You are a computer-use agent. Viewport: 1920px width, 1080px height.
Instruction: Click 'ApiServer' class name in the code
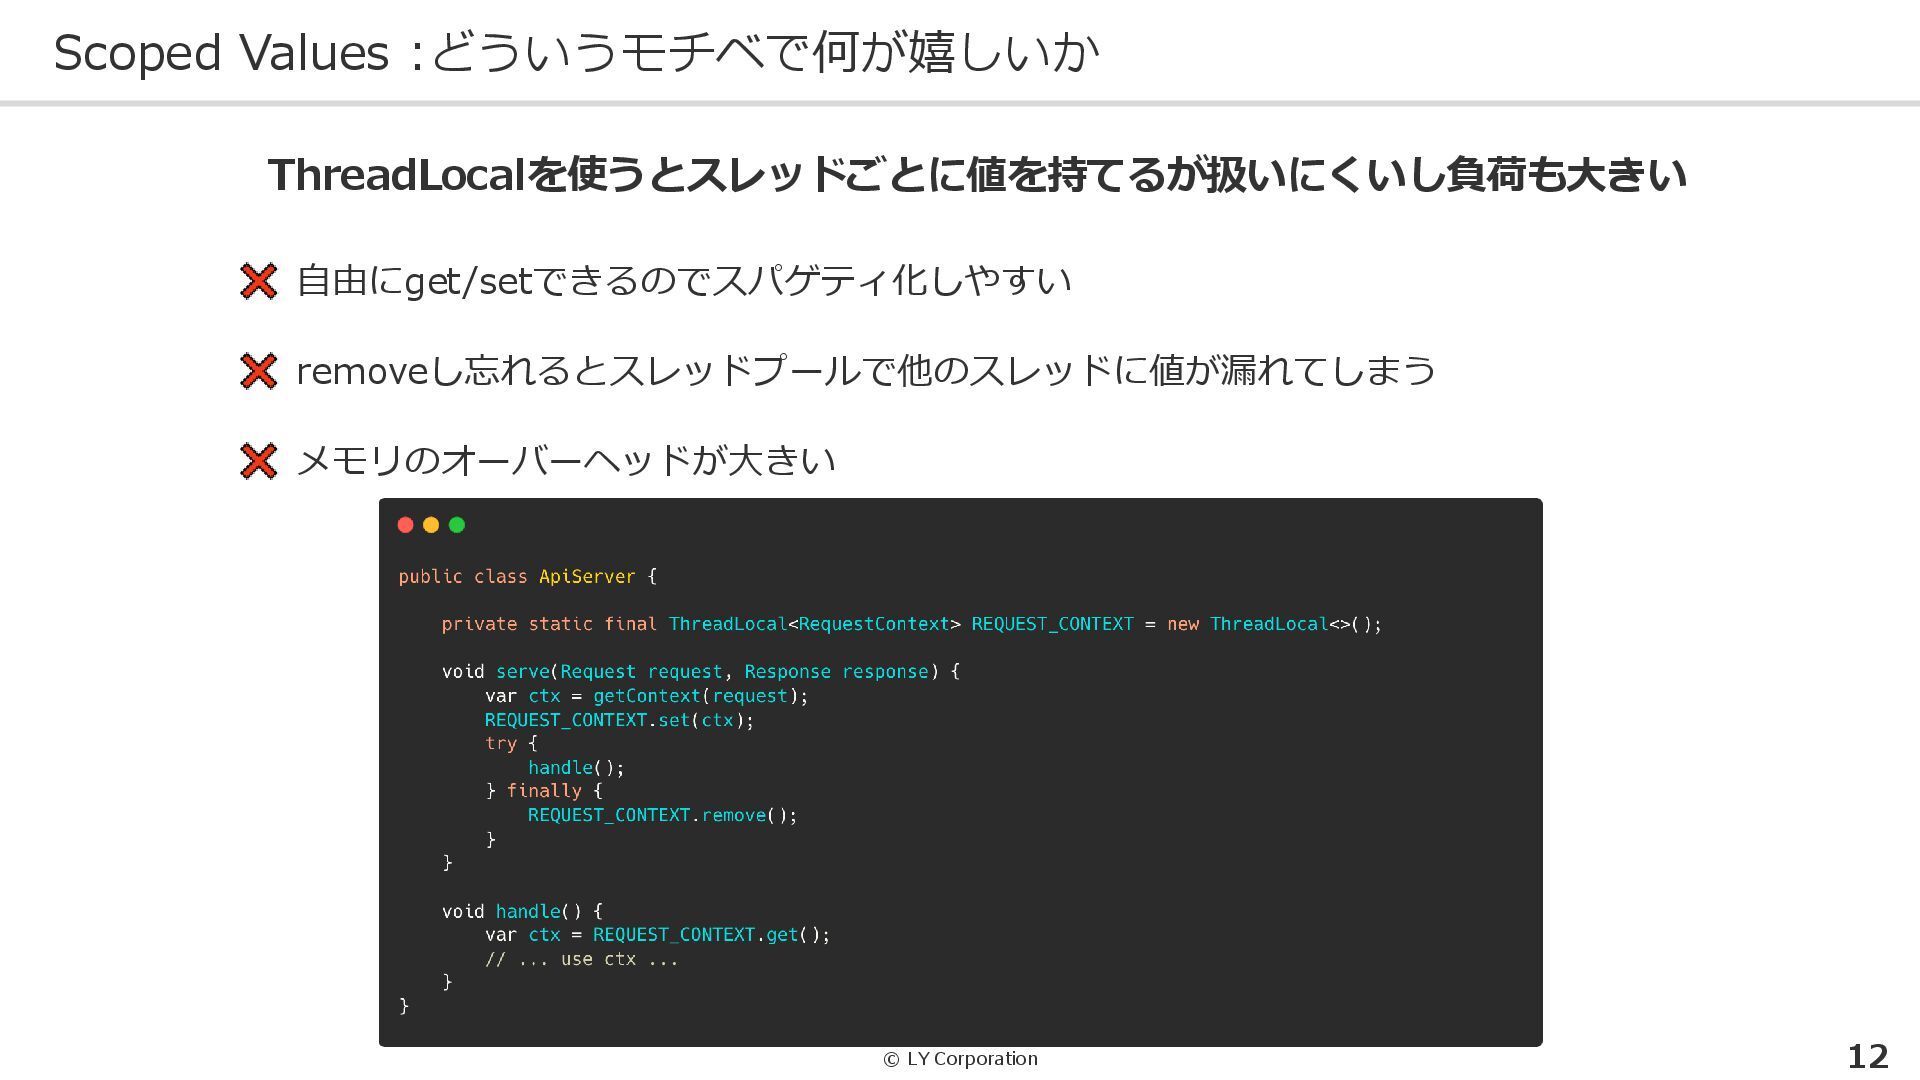587,577
